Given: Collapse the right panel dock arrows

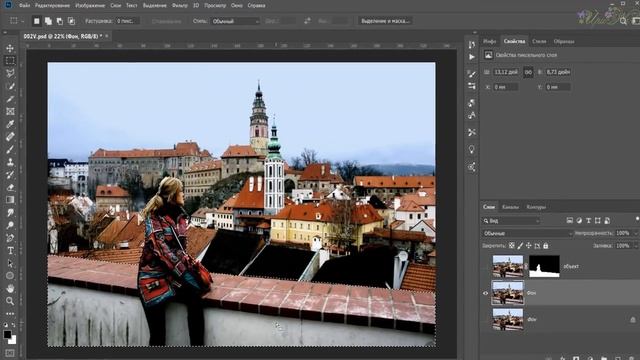Looking at the screenshot, I should 475,33.
